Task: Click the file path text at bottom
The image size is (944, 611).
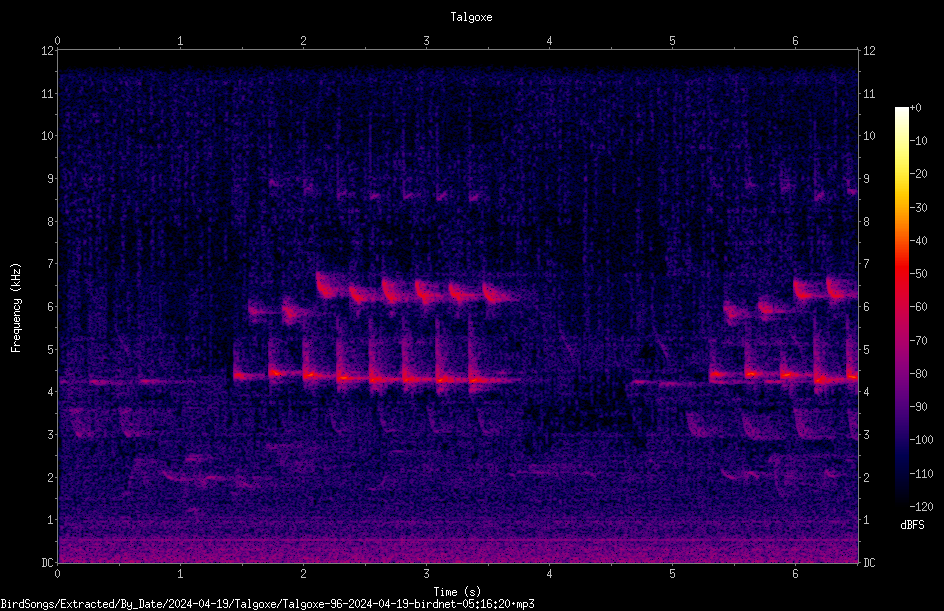Action: tap(267, 604)
